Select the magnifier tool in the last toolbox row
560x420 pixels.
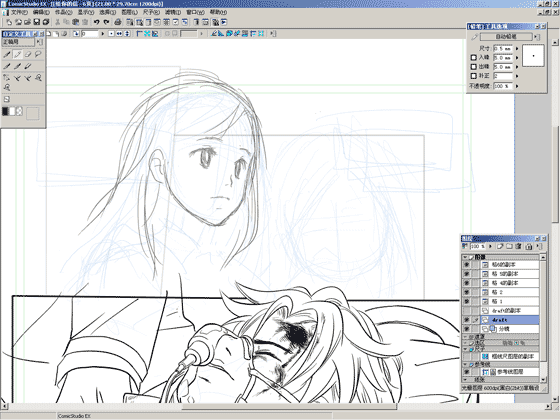7,88
